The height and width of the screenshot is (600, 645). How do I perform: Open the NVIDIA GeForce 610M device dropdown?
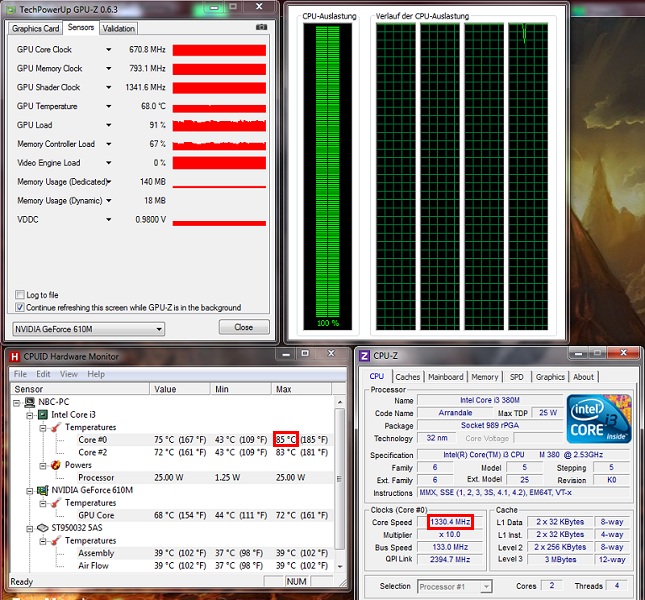click(x=88, y=329)
